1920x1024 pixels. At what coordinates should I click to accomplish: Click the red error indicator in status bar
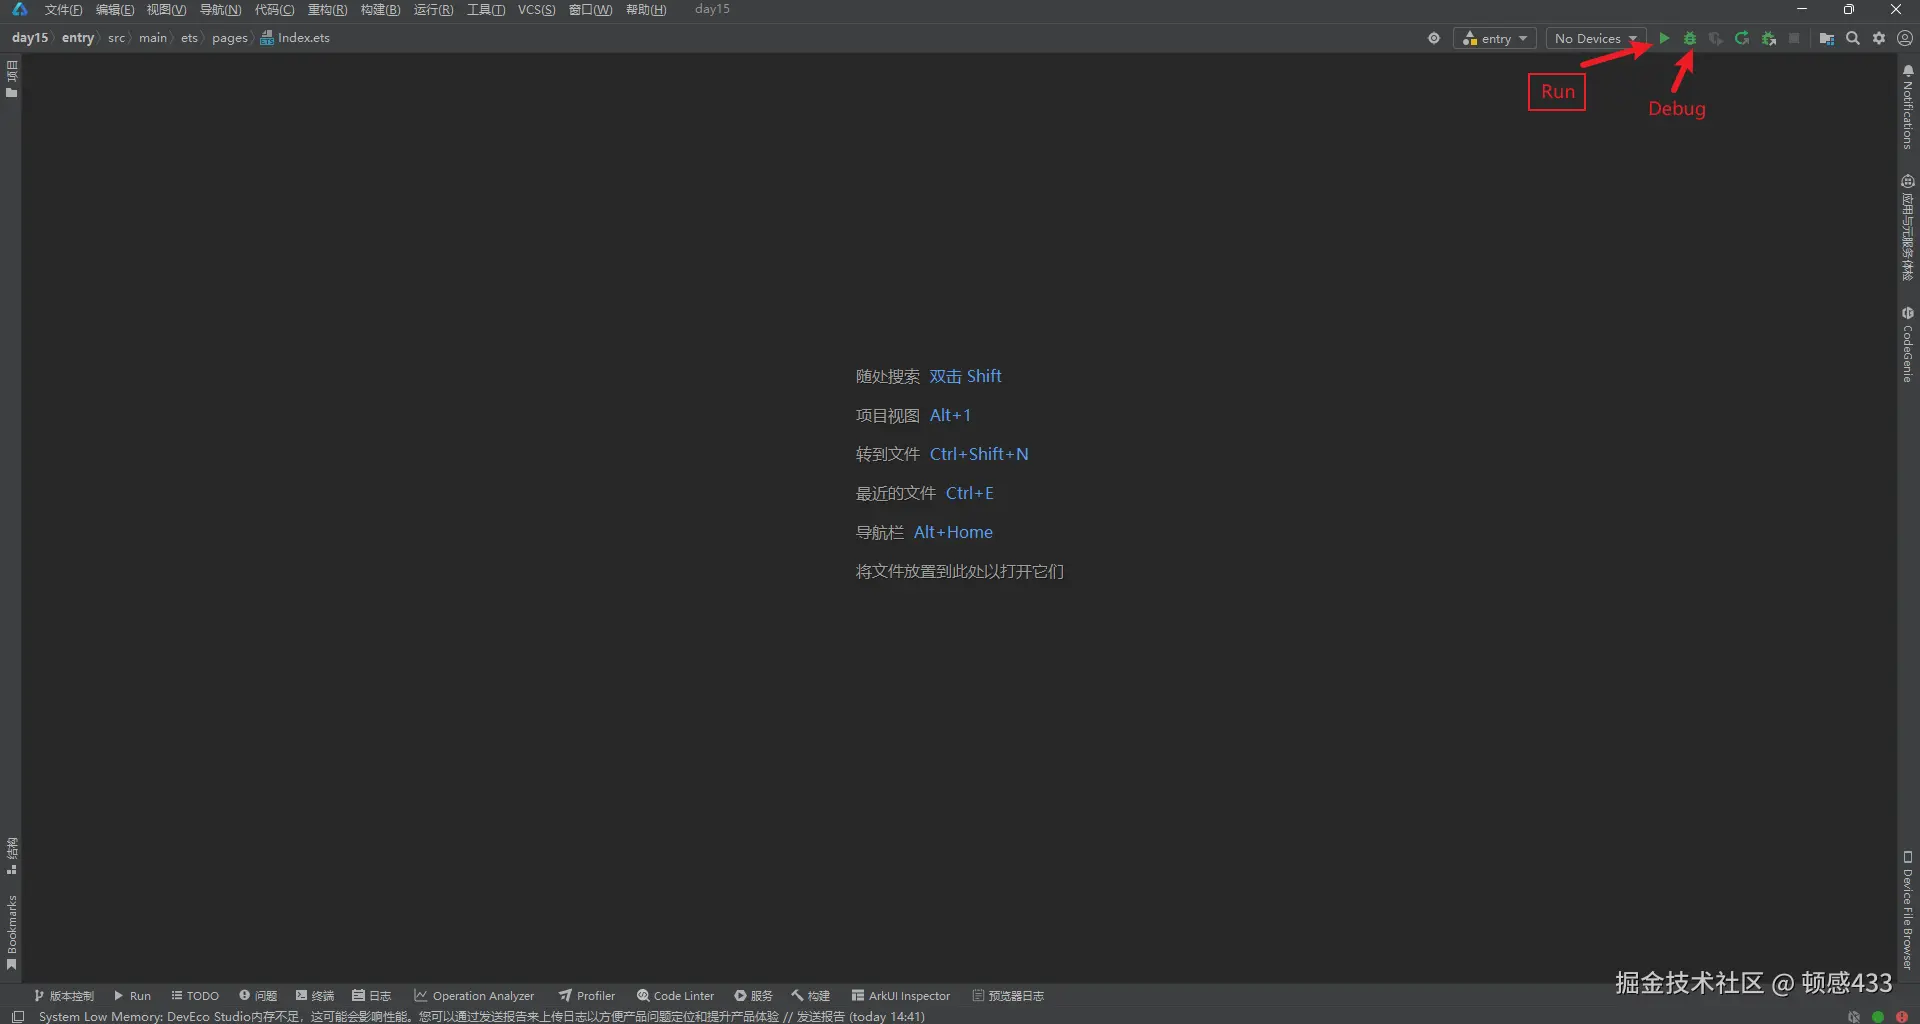click(x=1902, y=1016)
